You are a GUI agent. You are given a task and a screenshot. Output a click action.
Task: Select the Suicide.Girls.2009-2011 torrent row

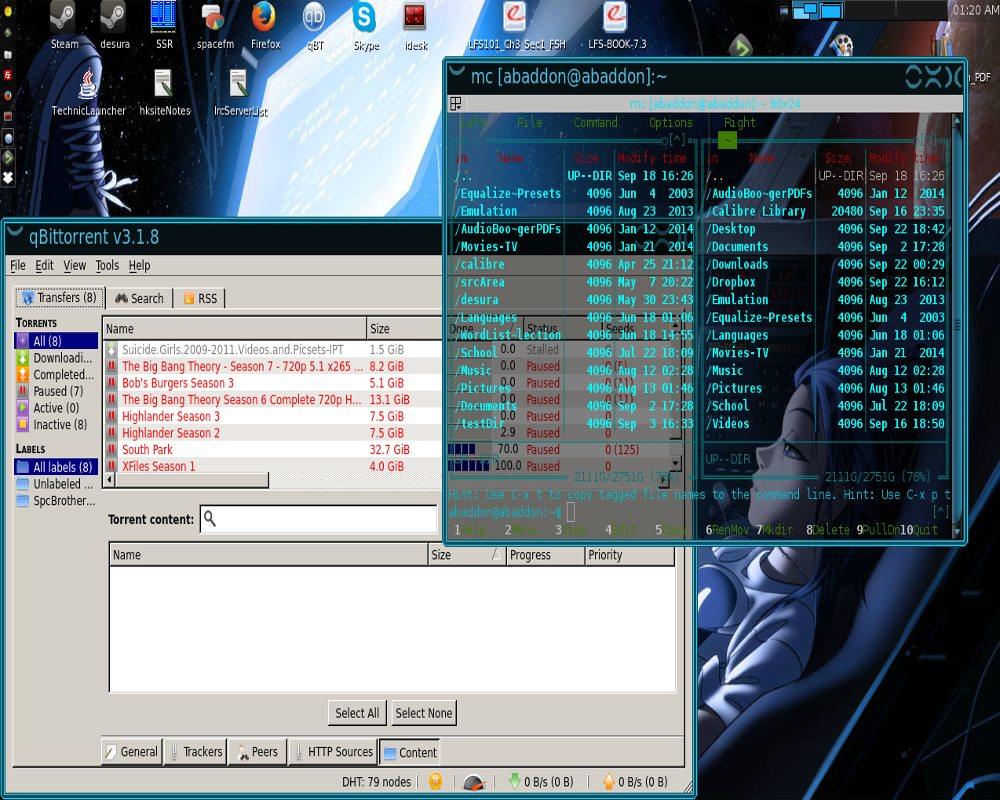point(273,350)
